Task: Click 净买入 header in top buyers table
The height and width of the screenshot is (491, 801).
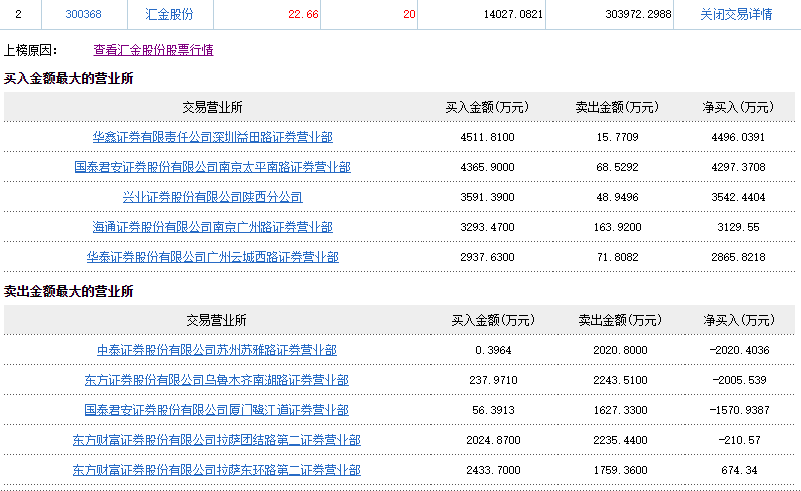Action: click(x=738, y=107)
